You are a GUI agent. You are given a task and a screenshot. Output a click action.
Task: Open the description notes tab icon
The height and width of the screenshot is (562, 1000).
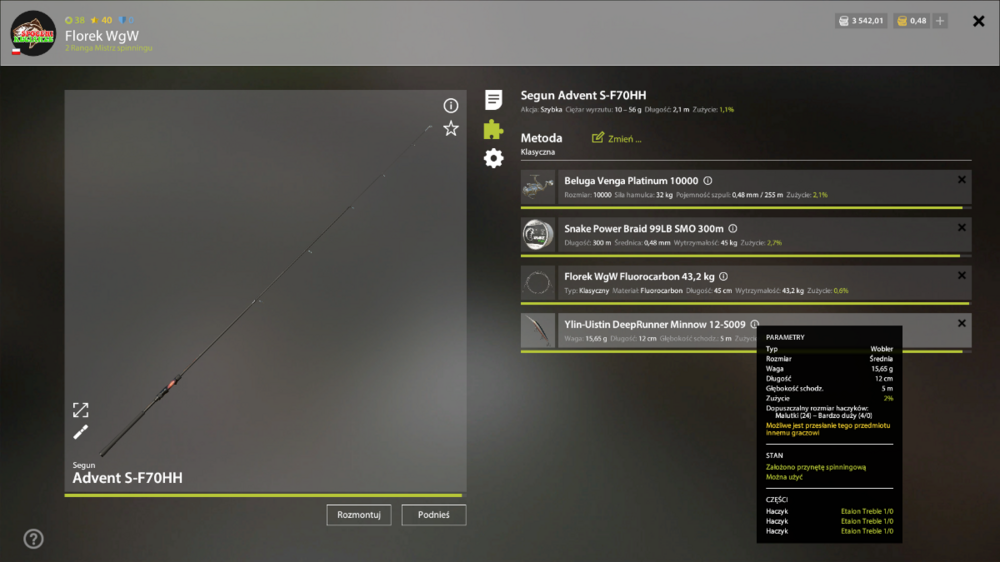pos(494,100)
